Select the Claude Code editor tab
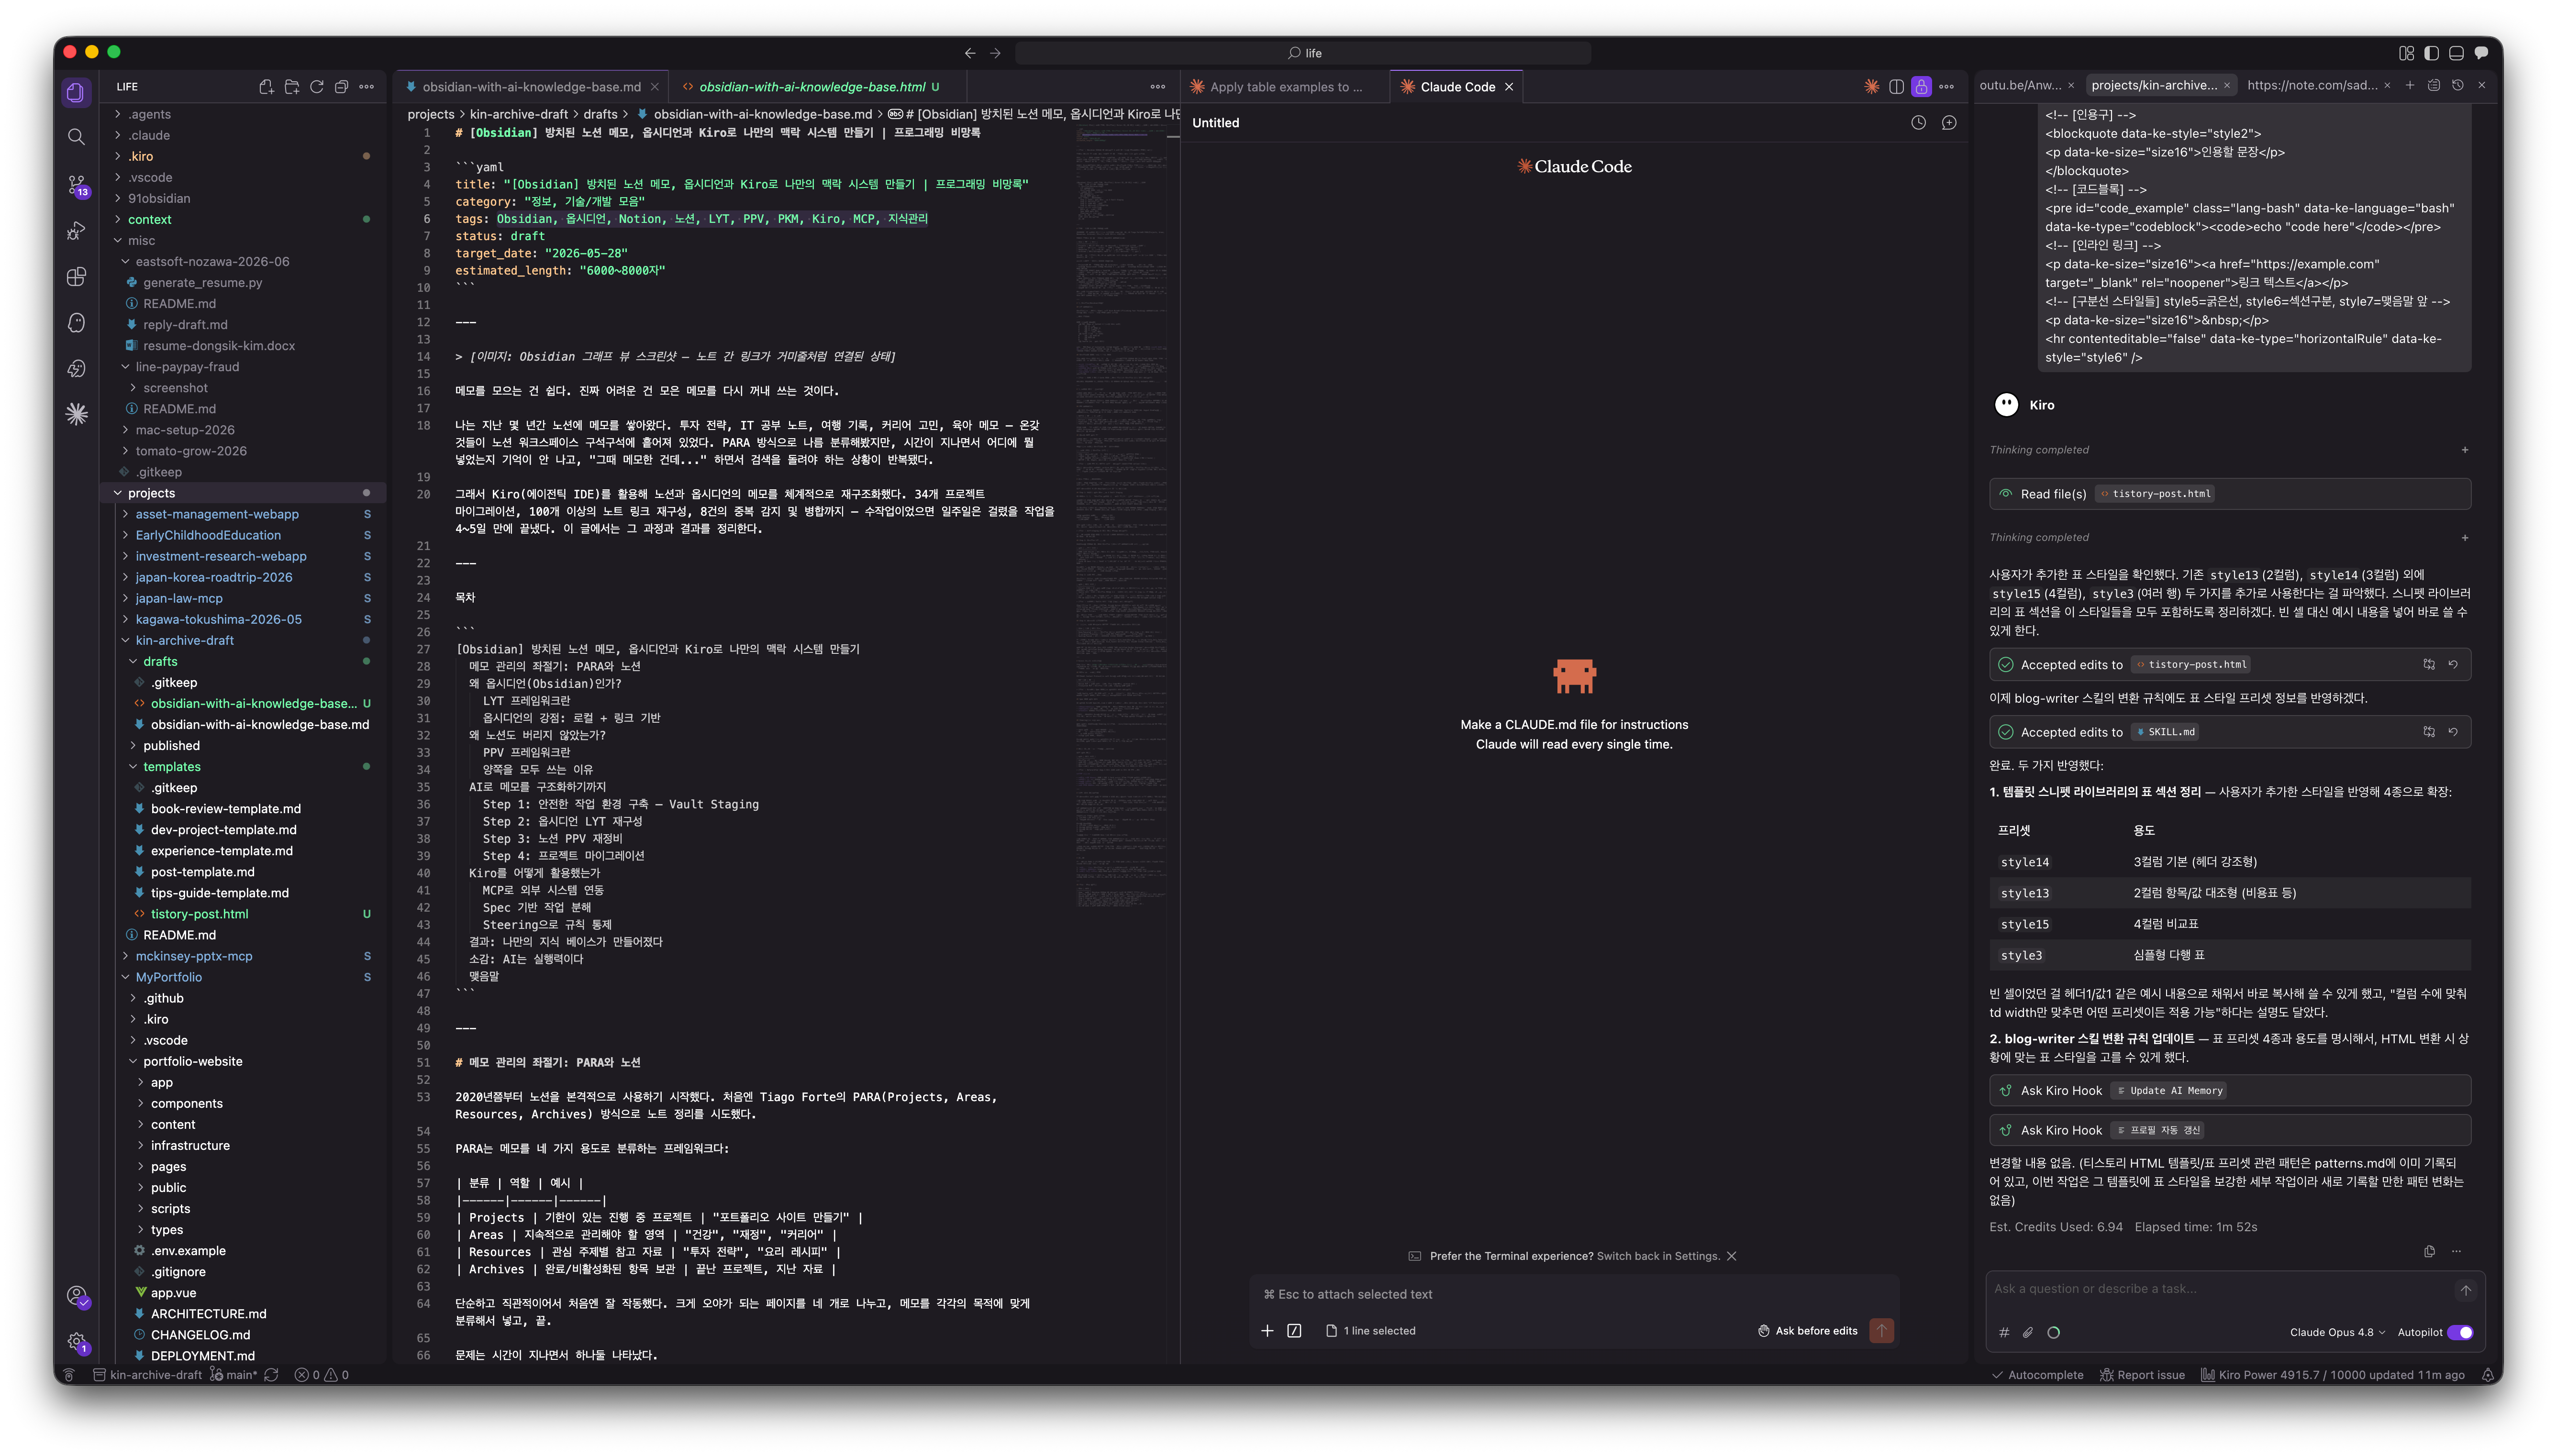 tap(1457, 87)
